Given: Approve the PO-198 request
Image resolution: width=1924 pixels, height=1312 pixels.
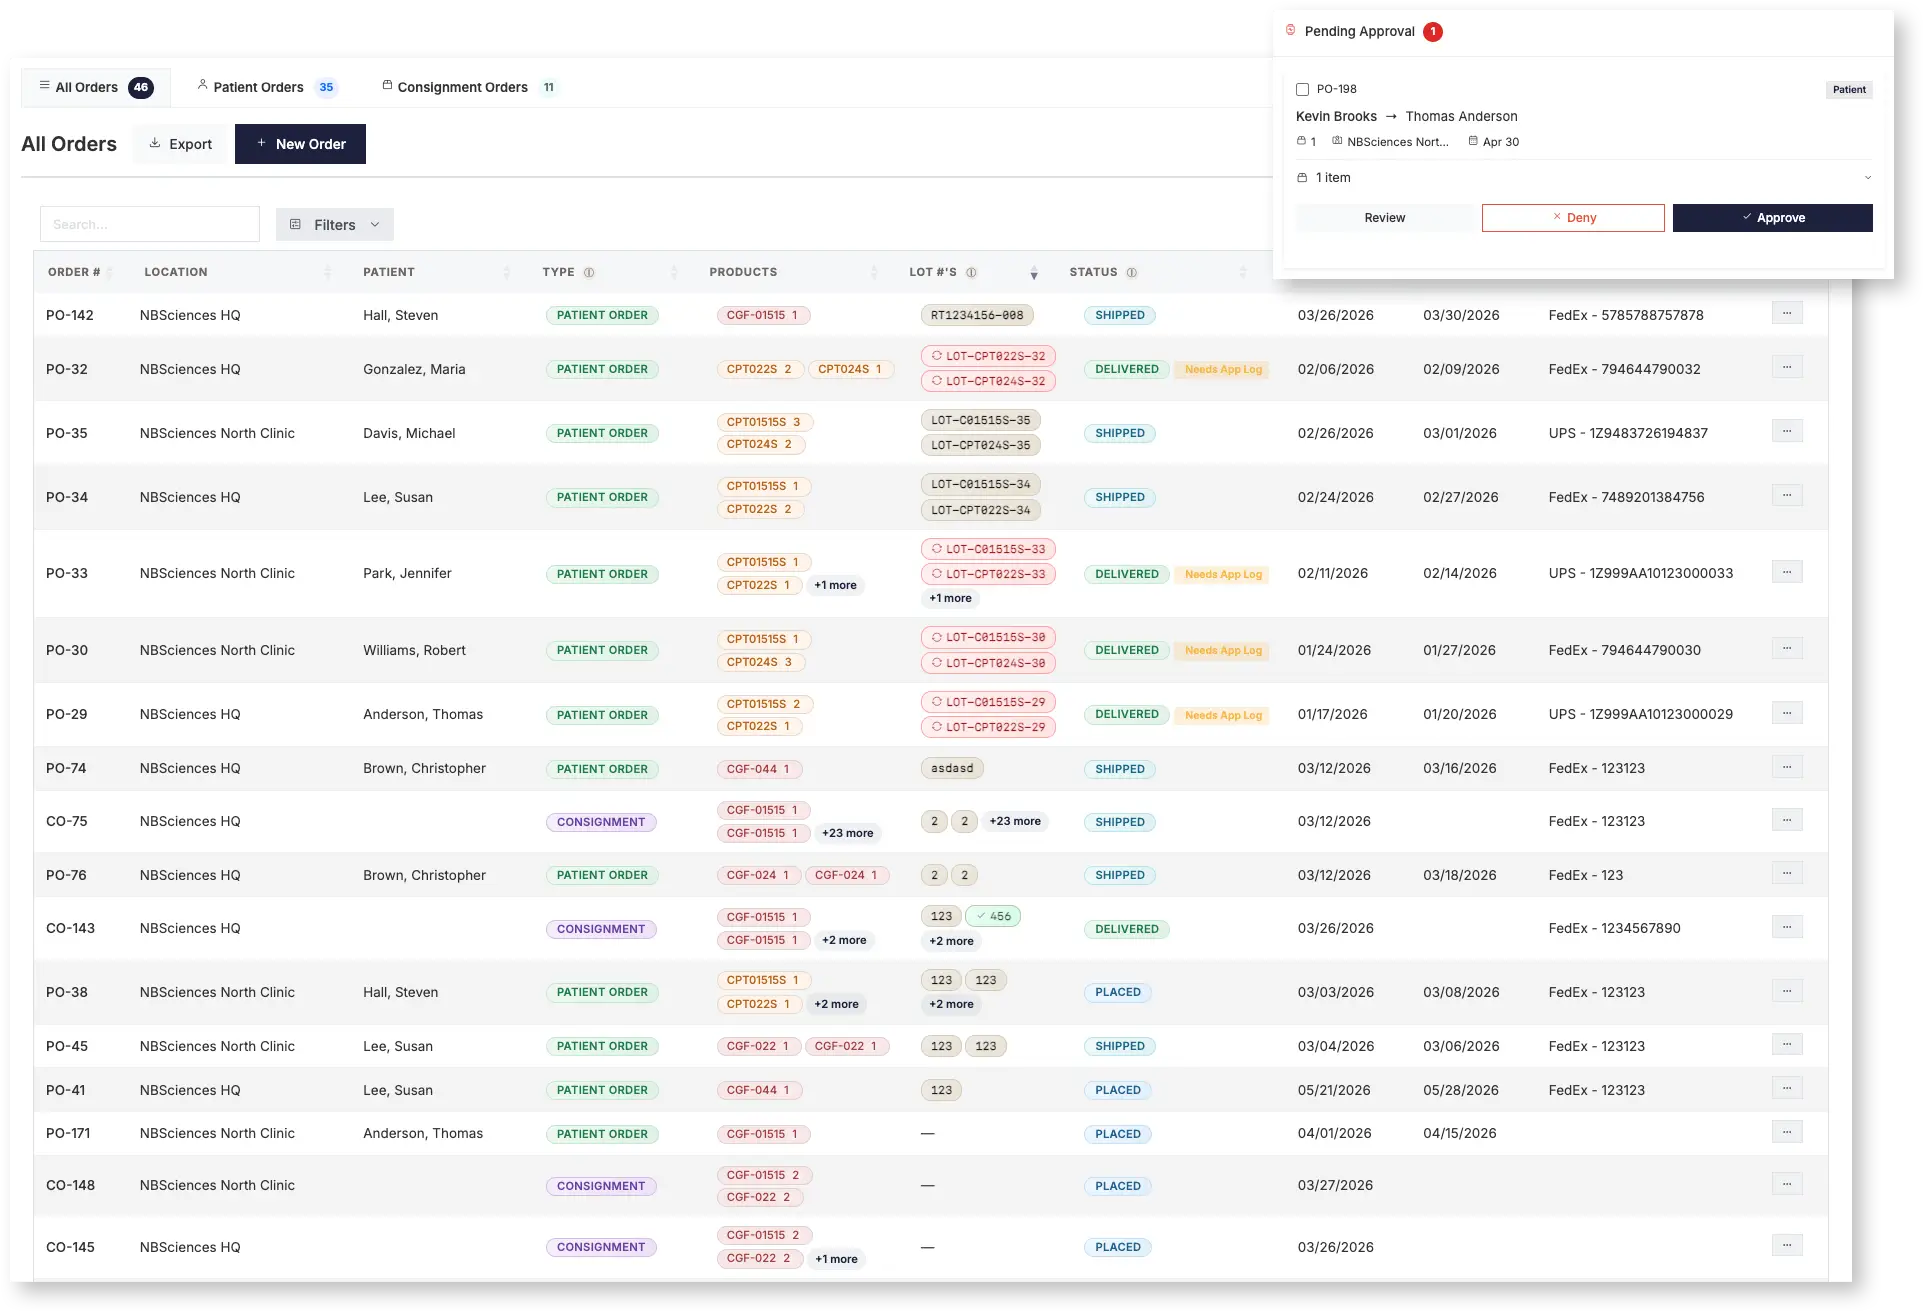Looking at the screenshot, I should (x=1773, y=218).
